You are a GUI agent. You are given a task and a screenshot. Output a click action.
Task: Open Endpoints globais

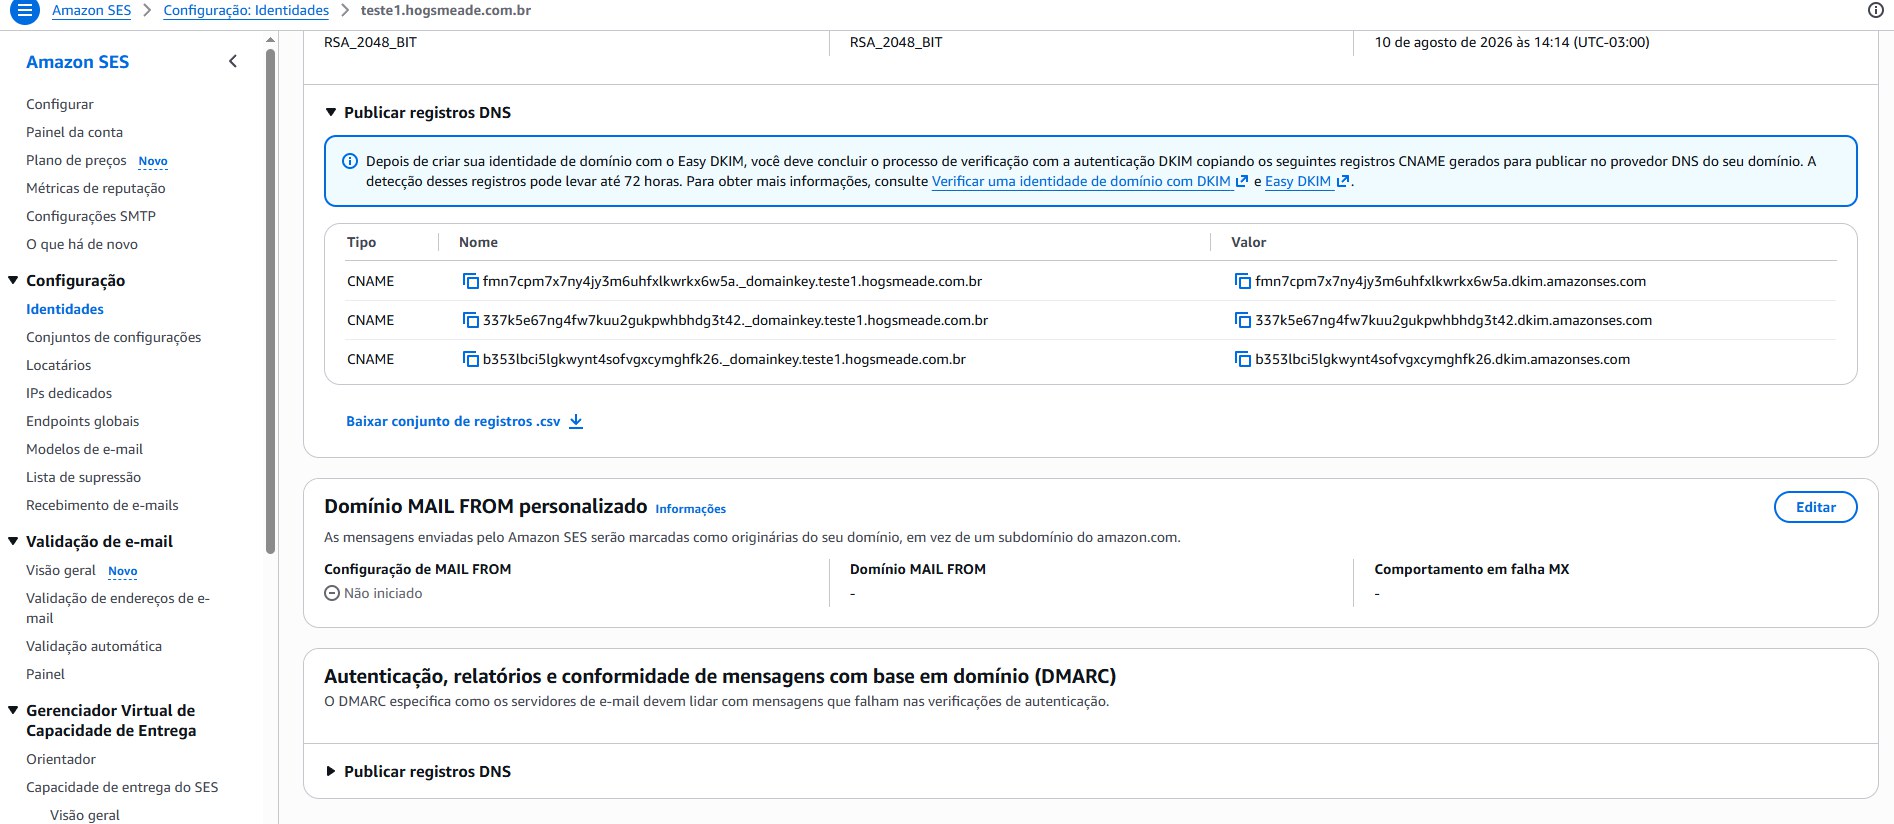(x=83, y=421)
